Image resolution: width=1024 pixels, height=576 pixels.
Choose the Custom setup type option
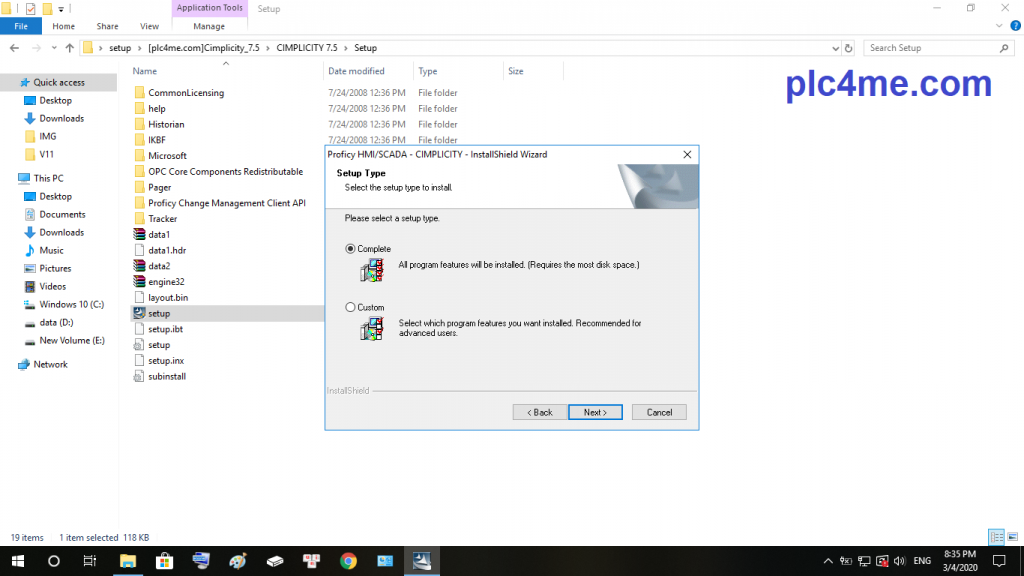coord(350,308)
